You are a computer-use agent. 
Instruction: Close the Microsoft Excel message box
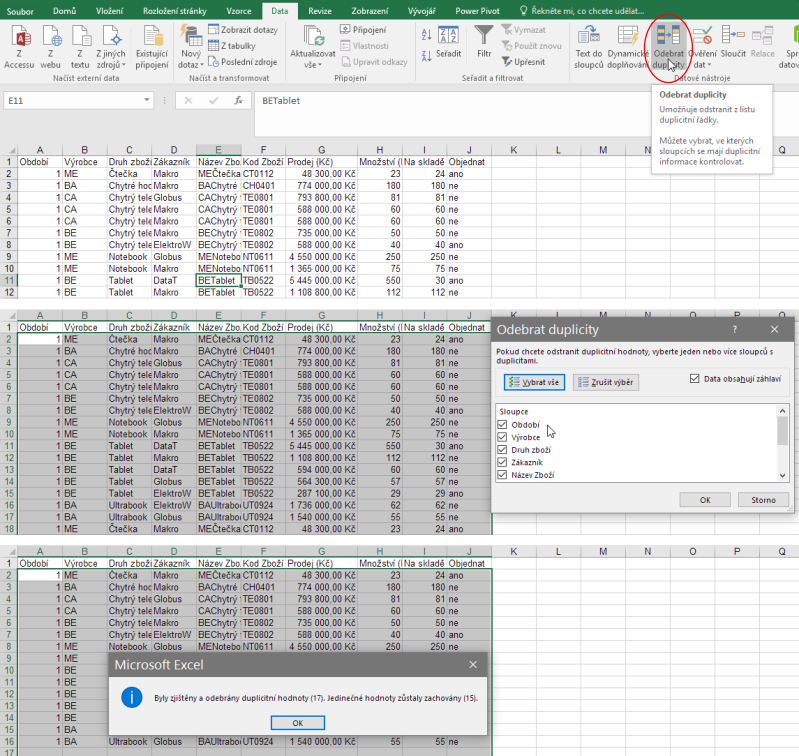tap(473, 664)
